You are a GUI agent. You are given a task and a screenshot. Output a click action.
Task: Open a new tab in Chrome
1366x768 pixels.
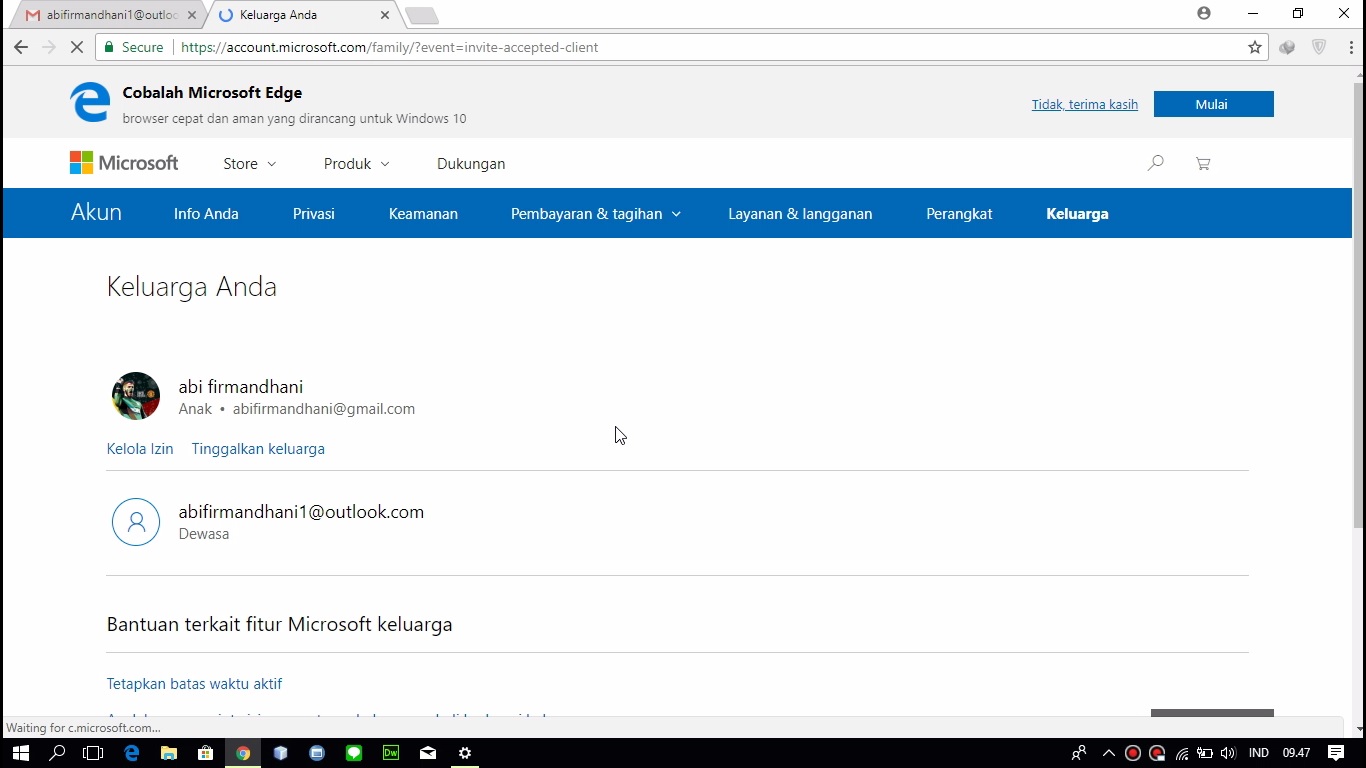422,15
